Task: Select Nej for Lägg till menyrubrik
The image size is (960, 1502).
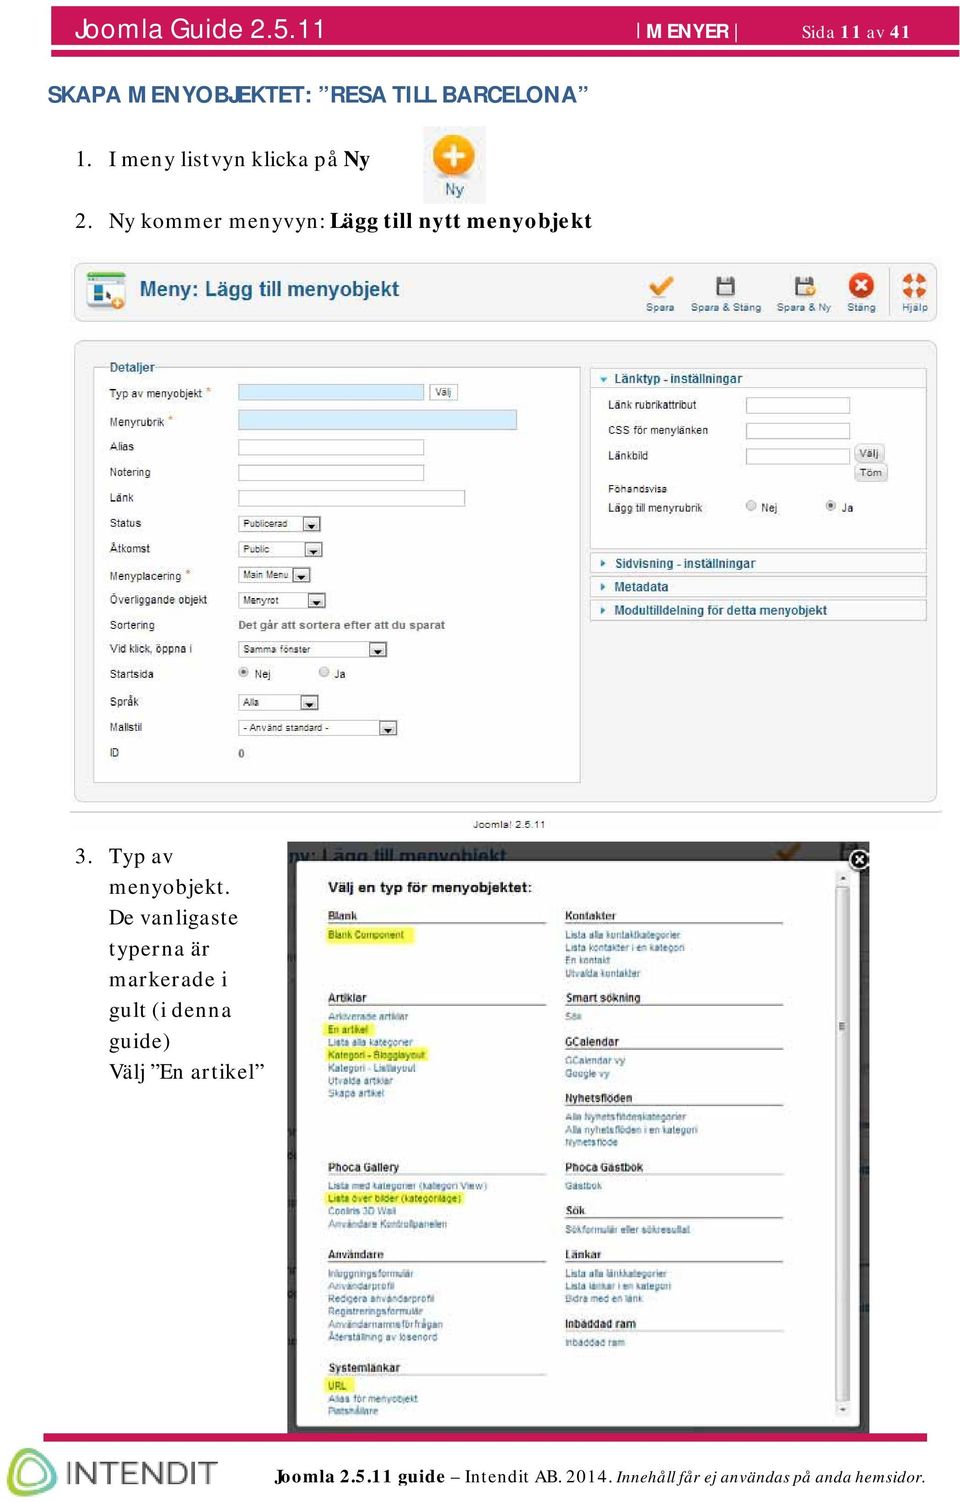Action: 751,506
